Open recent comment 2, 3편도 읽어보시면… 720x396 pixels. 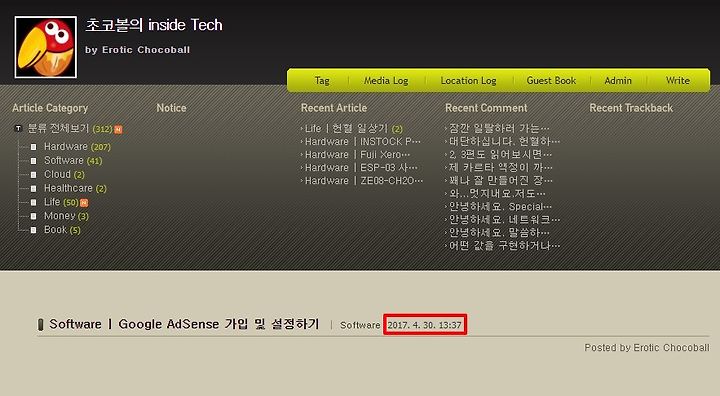point(501,154)
